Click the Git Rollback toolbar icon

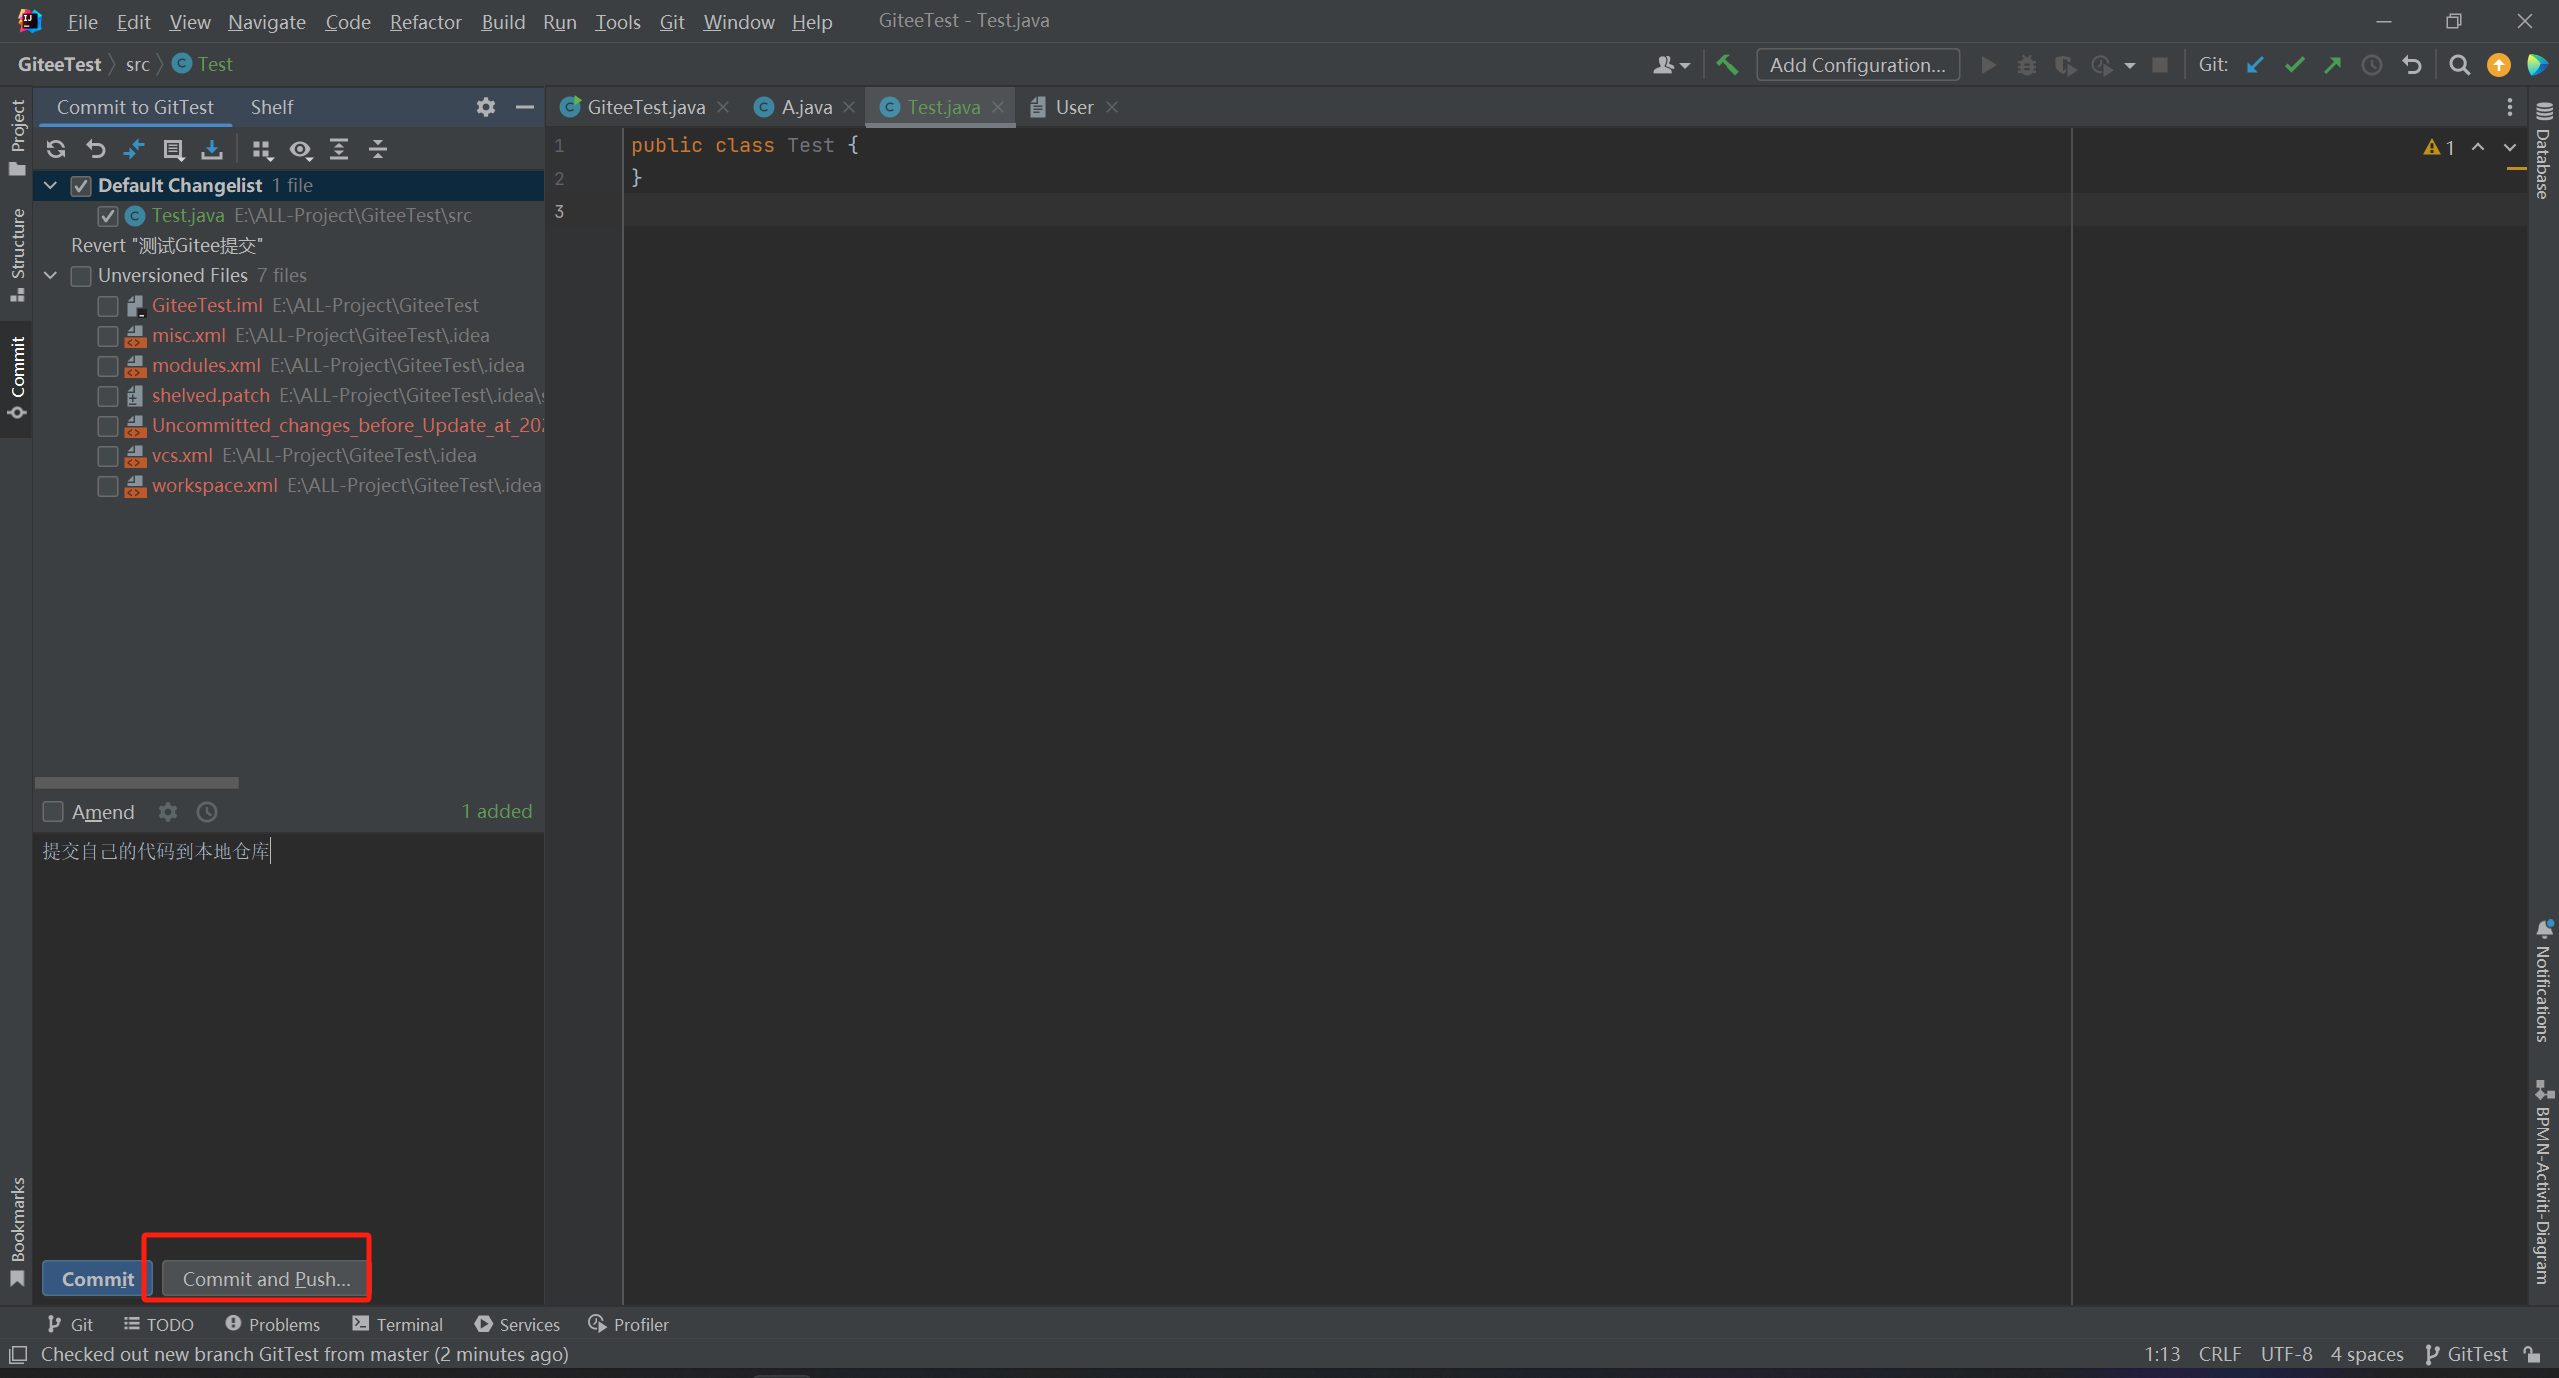[2411, 65]
